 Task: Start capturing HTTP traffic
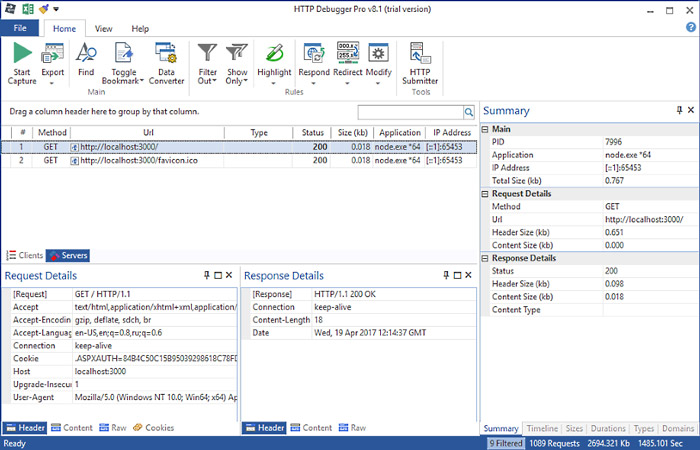[22, 63]
